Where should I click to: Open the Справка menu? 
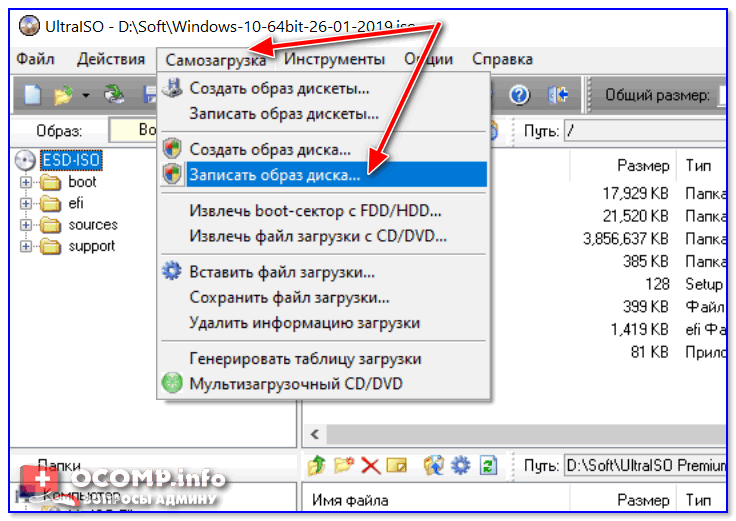(x=502, y=59)
